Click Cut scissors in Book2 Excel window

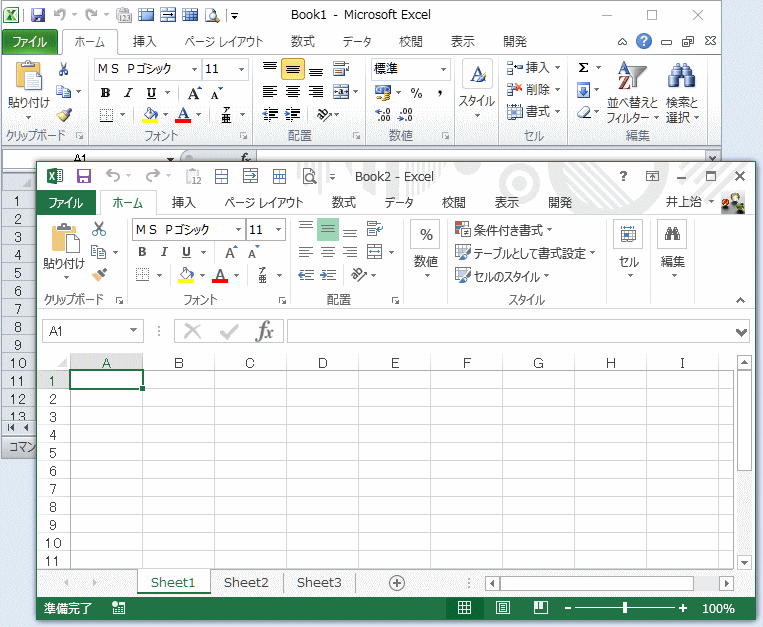coord(99,229)
